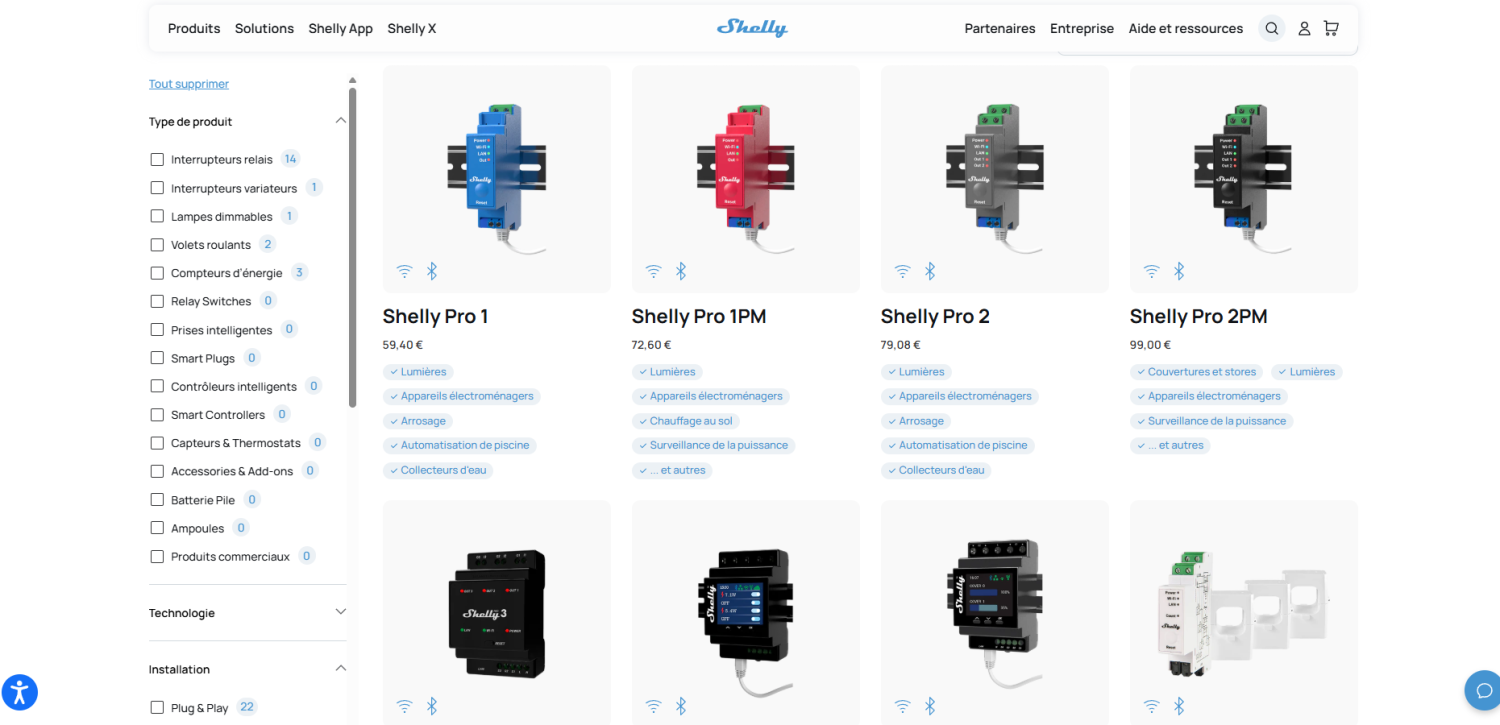The image size is (1500, 725).
Task: Collapse the Type de produit section
Action: point(340,121)
